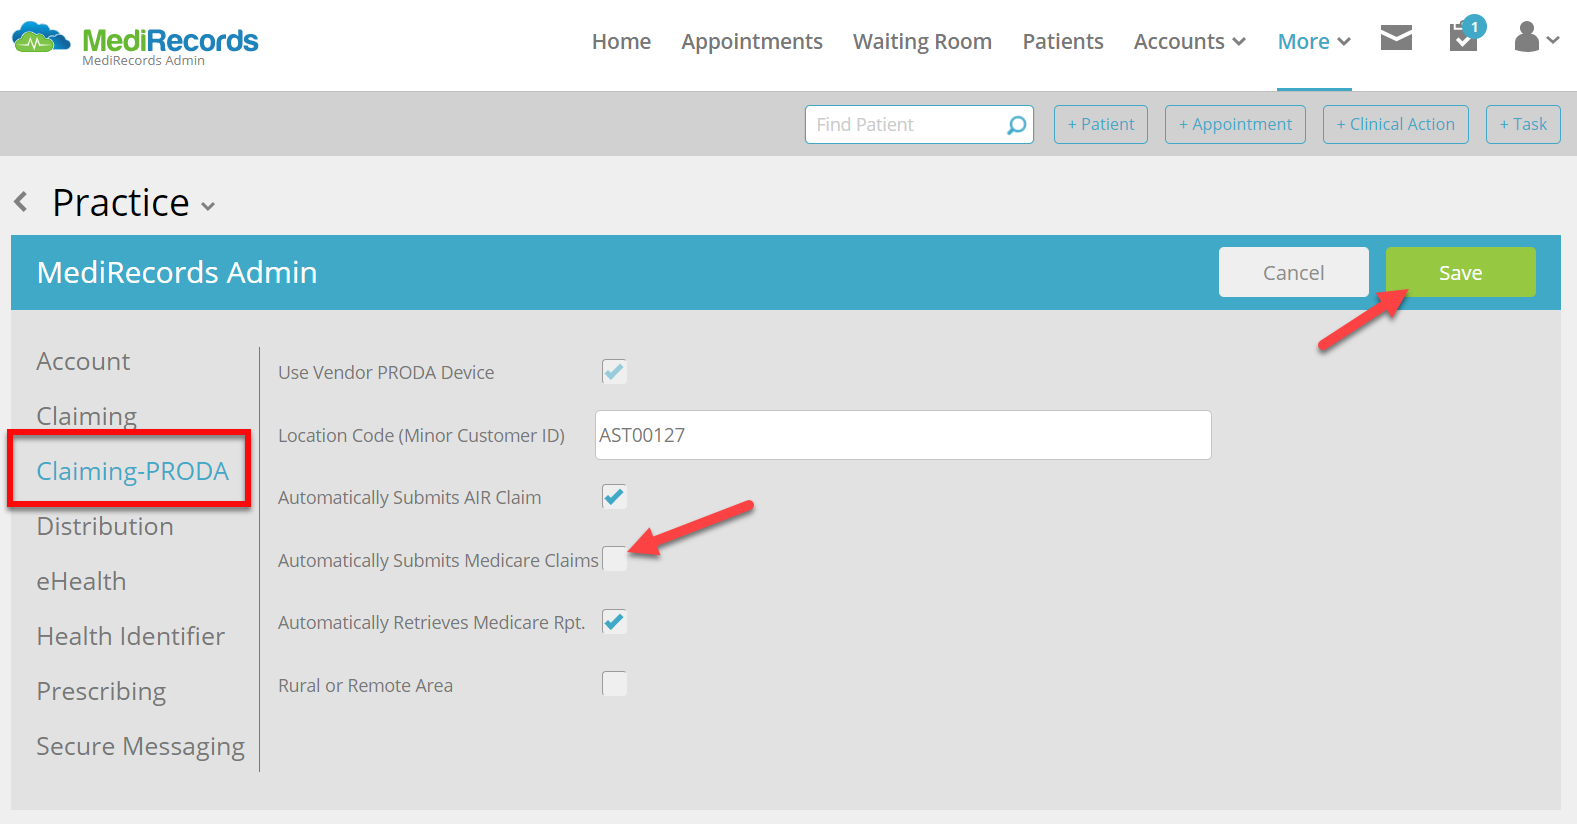Open the tasks clipboard icon with badge
This screenshot has width=1577, height=824.
click(1466, 35)
